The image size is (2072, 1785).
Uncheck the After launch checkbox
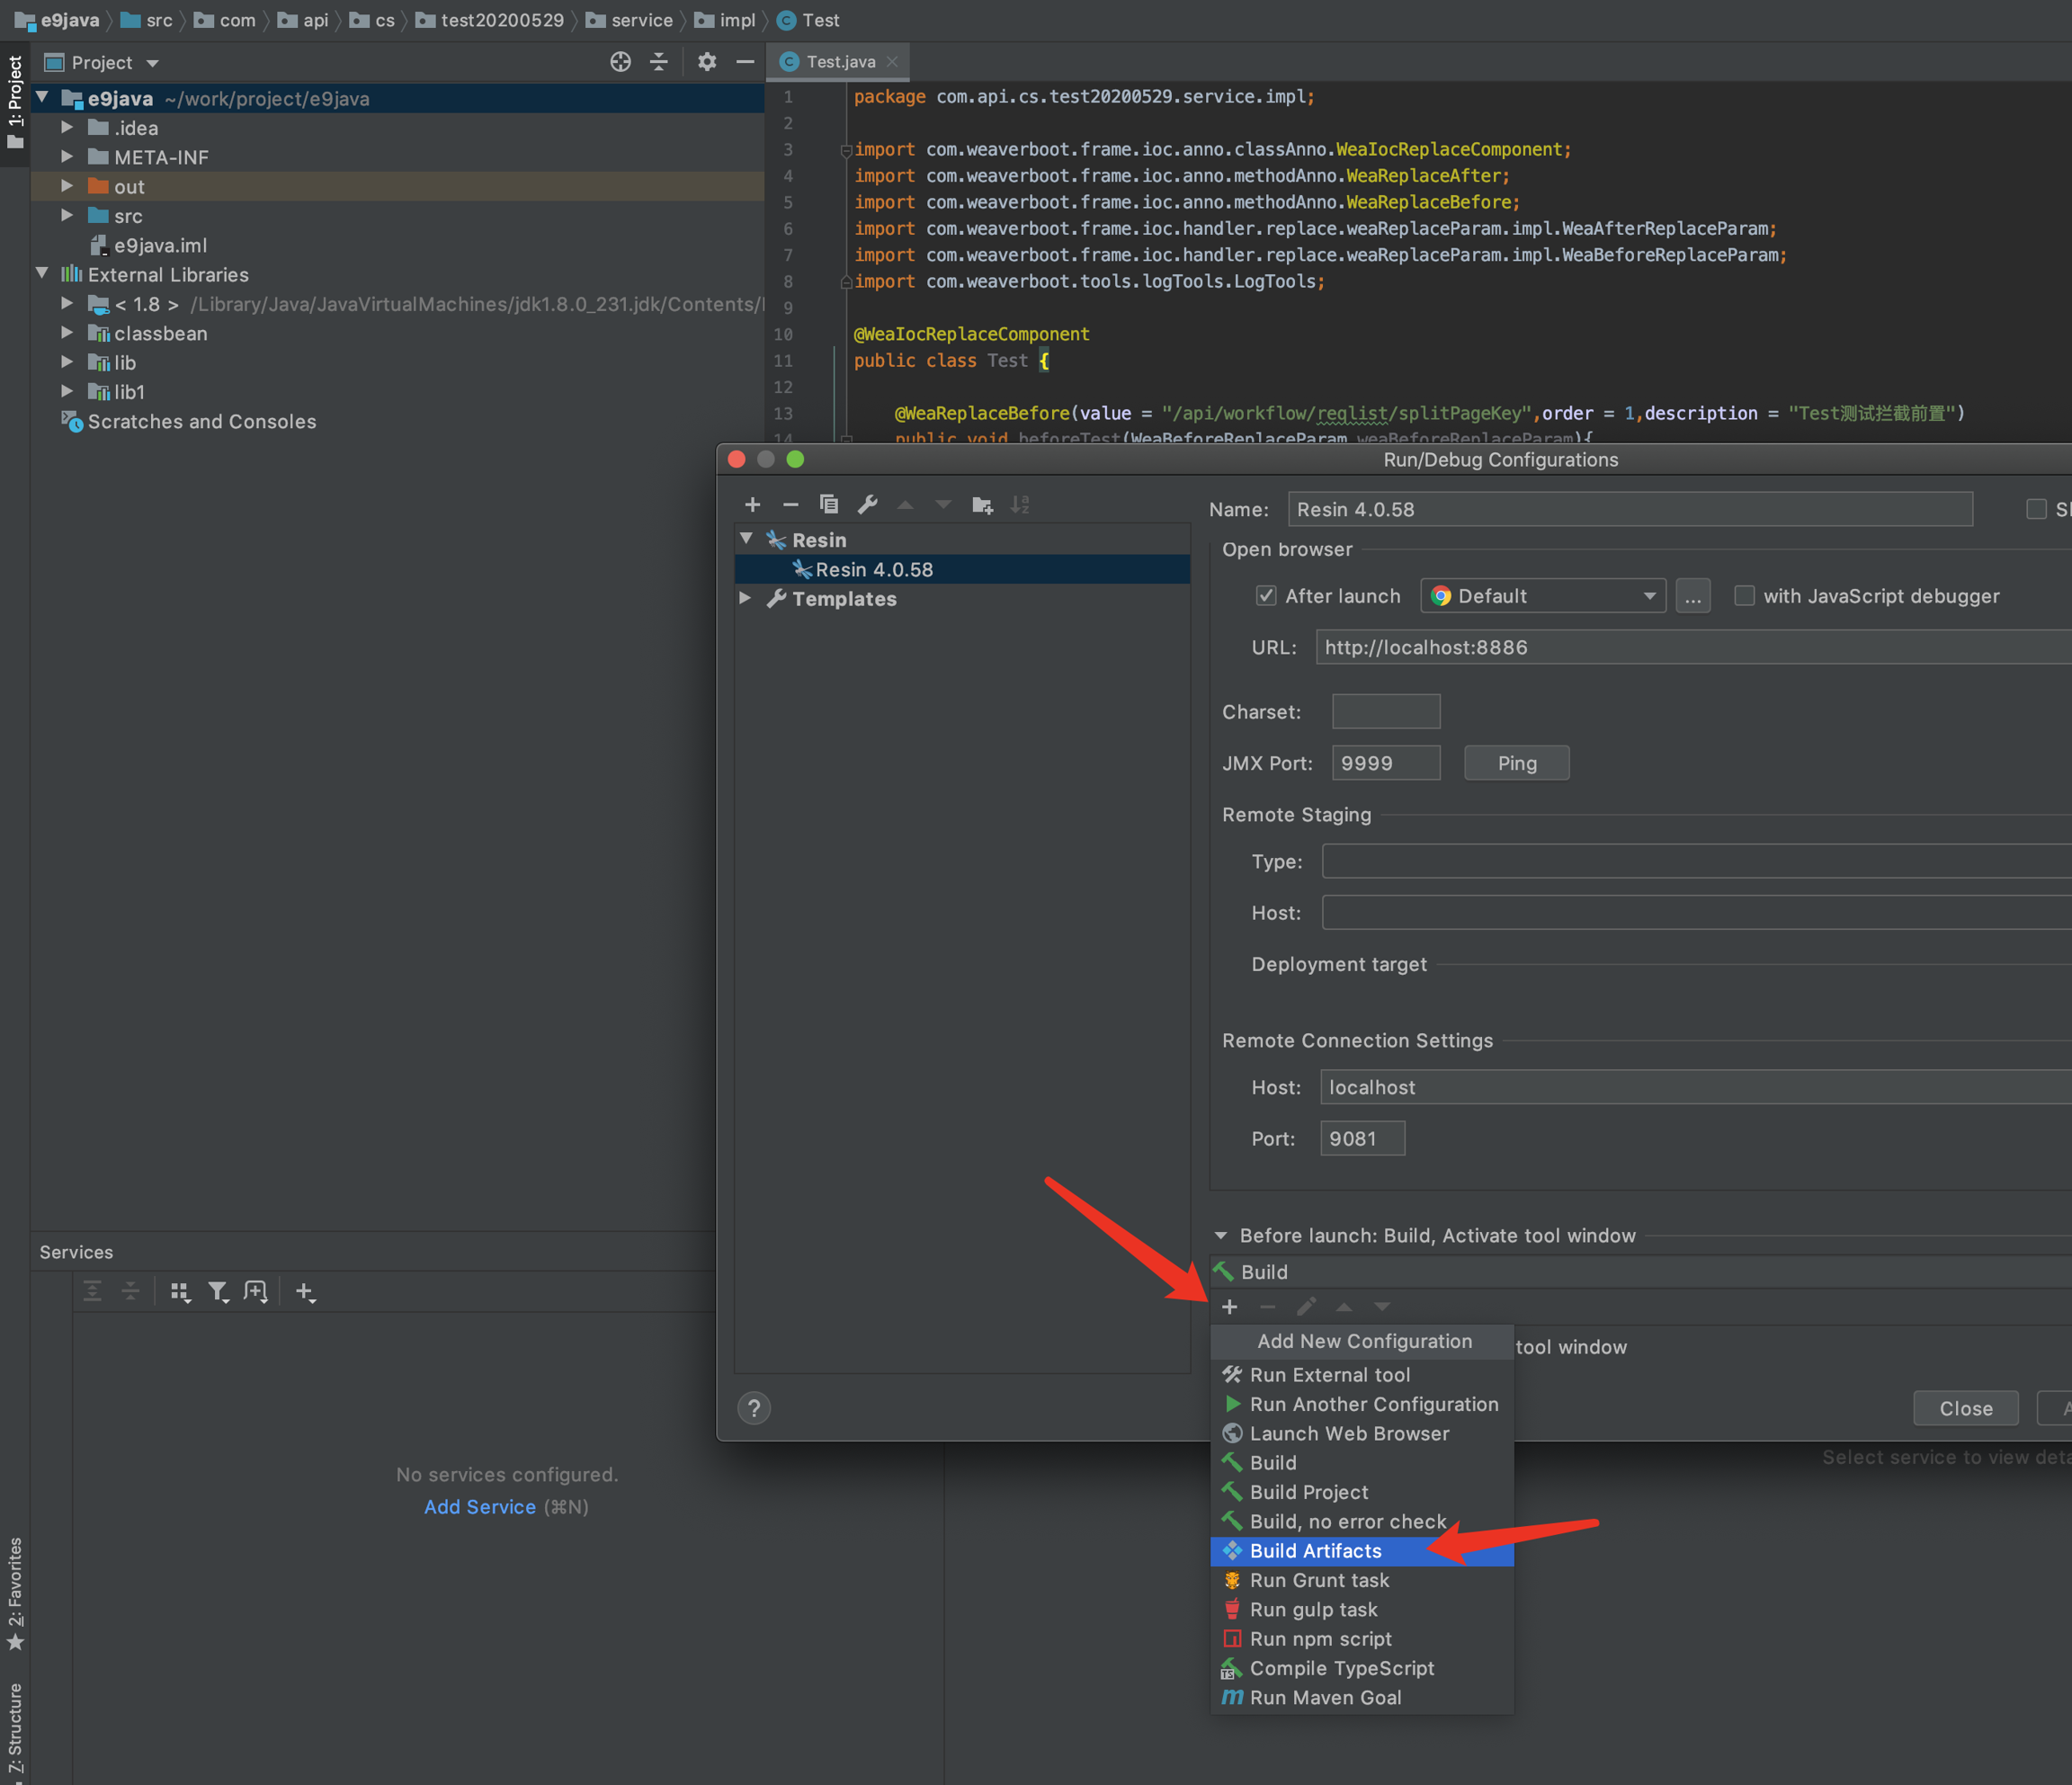click(1266, 596)
